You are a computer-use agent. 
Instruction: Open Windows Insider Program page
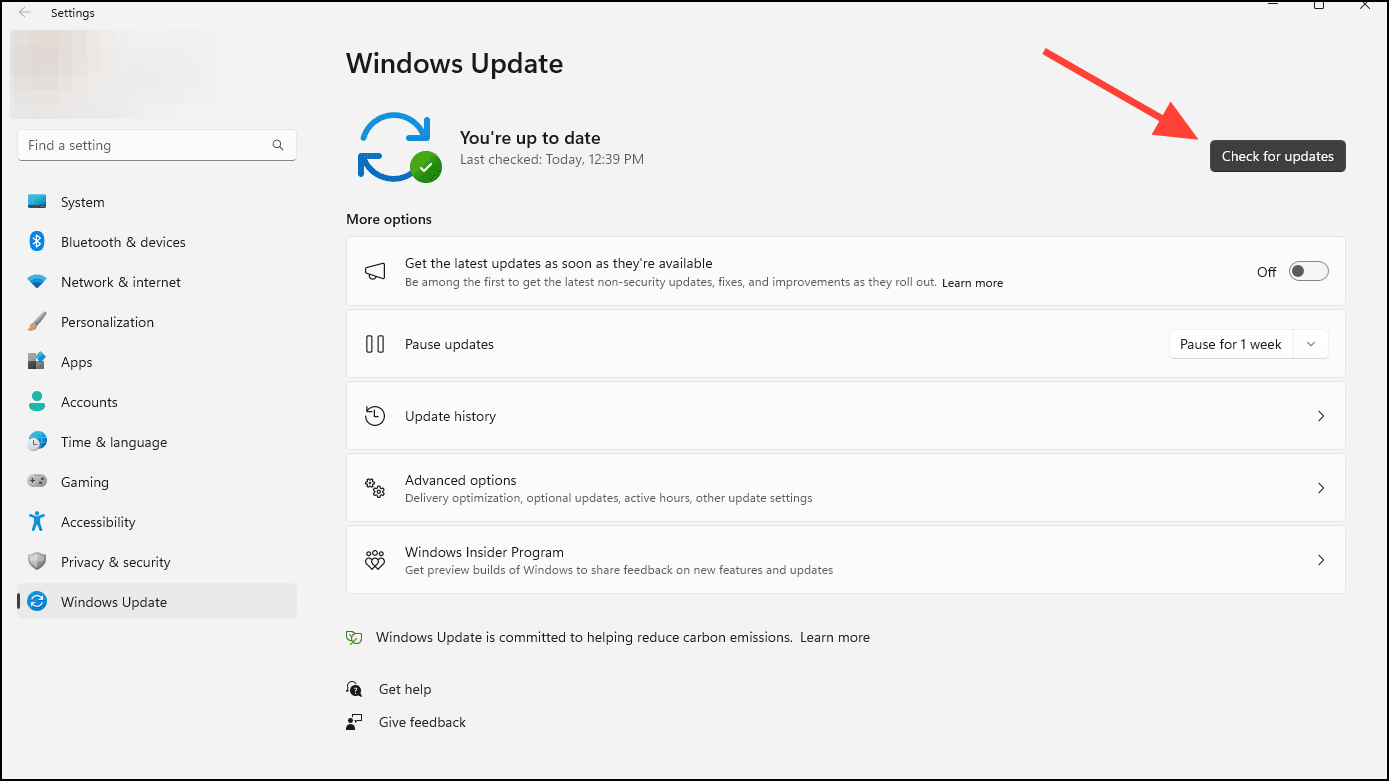(845, 560)
